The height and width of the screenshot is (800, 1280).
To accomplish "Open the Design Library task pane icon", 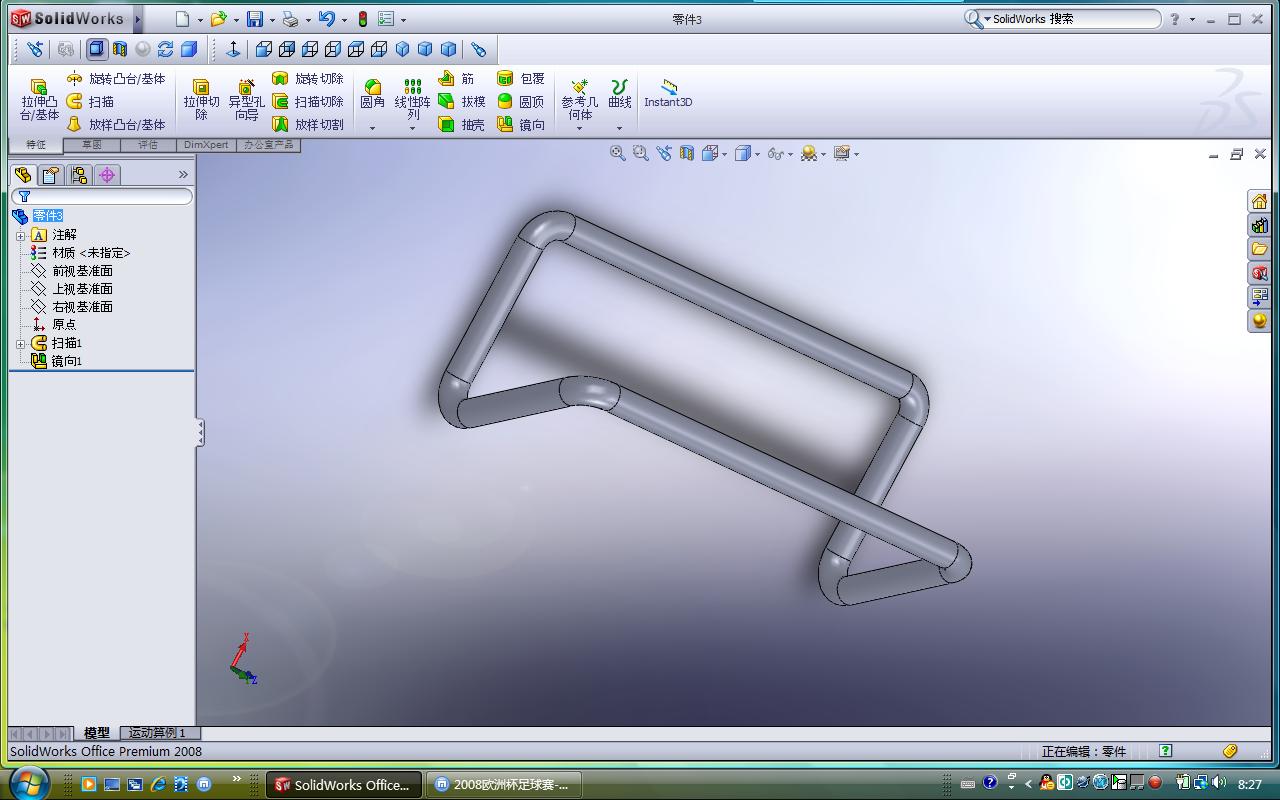I will pos(1259,225).
